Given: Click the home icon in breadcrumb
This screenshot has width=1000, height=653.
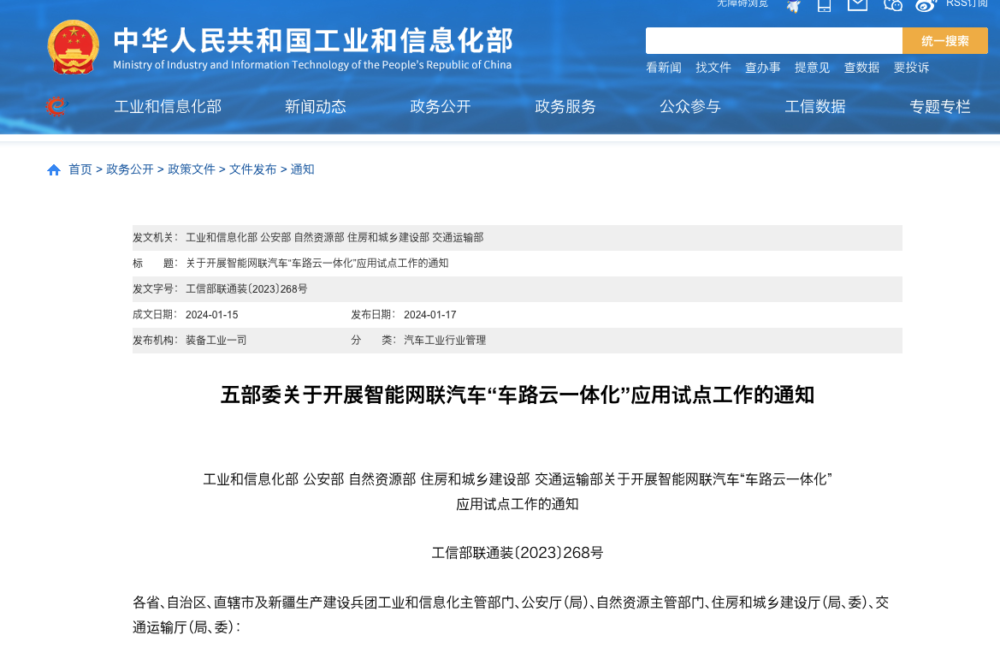Looking at the screenshot, I should click(54, 170).
